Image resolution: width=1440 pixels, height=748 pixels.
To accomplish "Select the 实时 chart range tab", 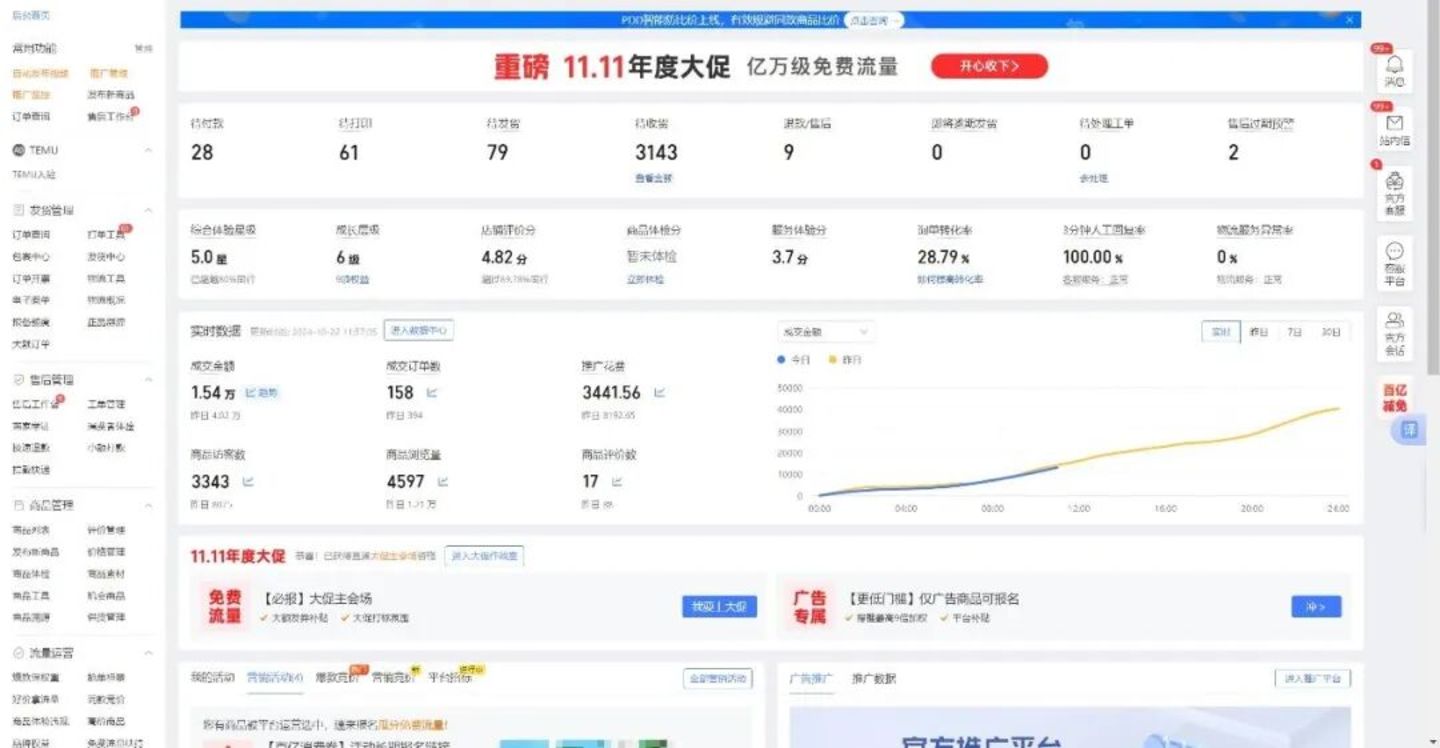I will (1220, 332).
